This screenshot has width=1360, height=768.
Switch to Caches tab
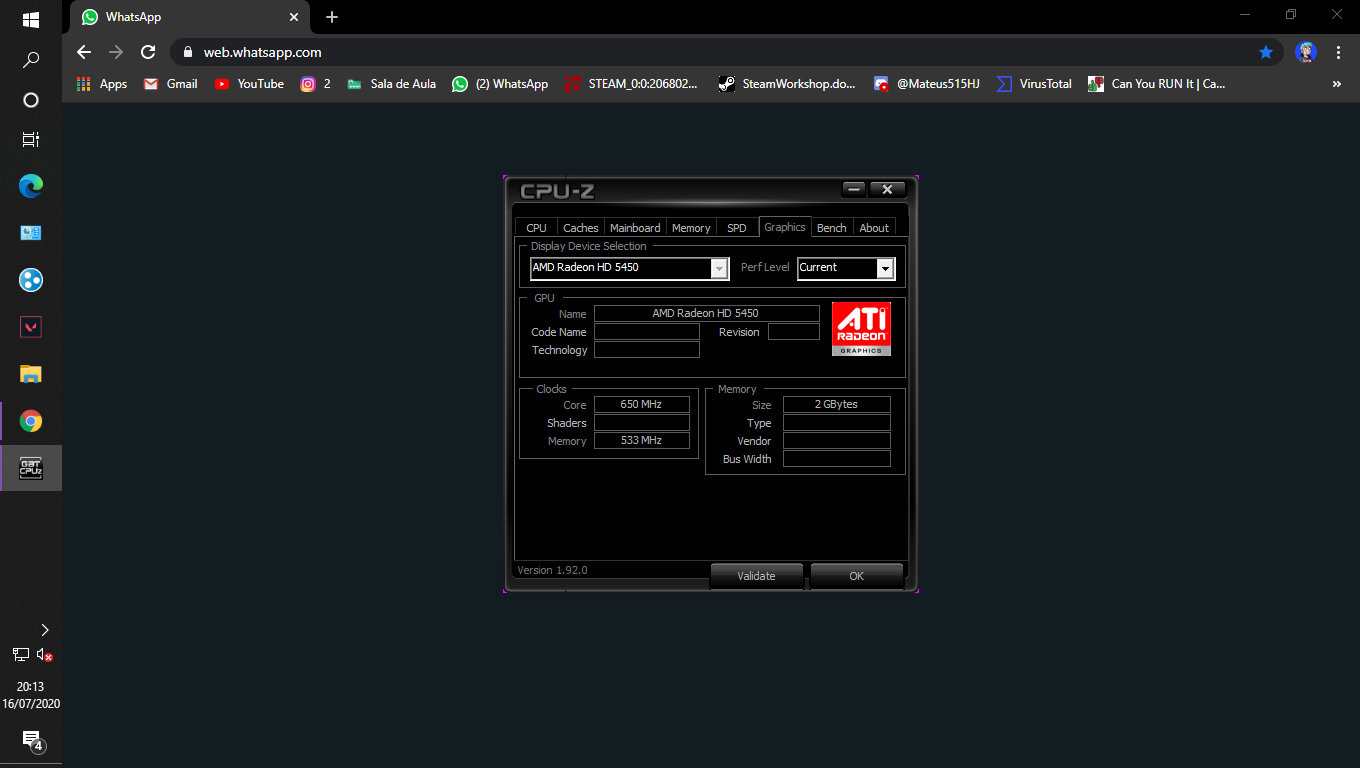tap(581, 228)
